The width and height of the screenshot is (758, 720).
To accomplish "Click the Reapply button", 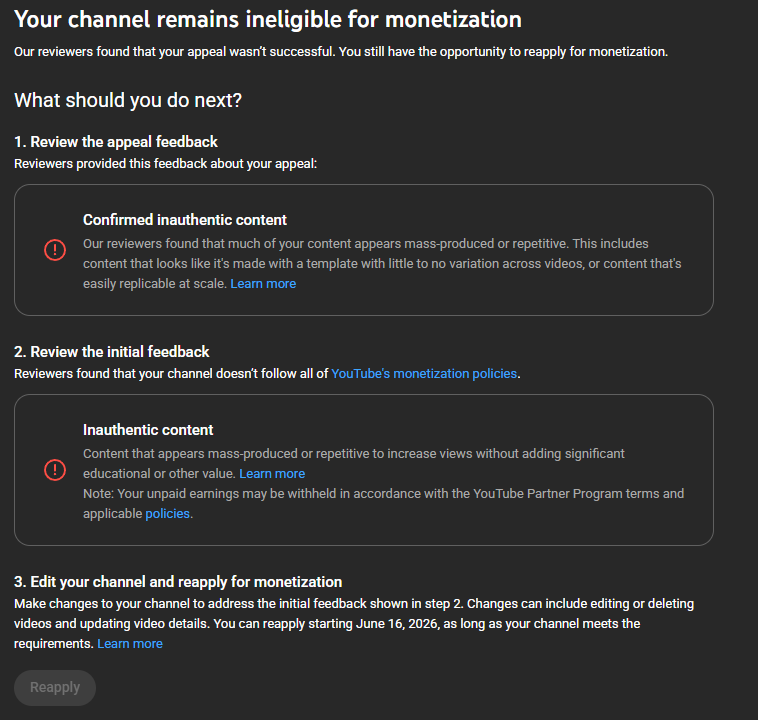I will [x=55, y=688].
